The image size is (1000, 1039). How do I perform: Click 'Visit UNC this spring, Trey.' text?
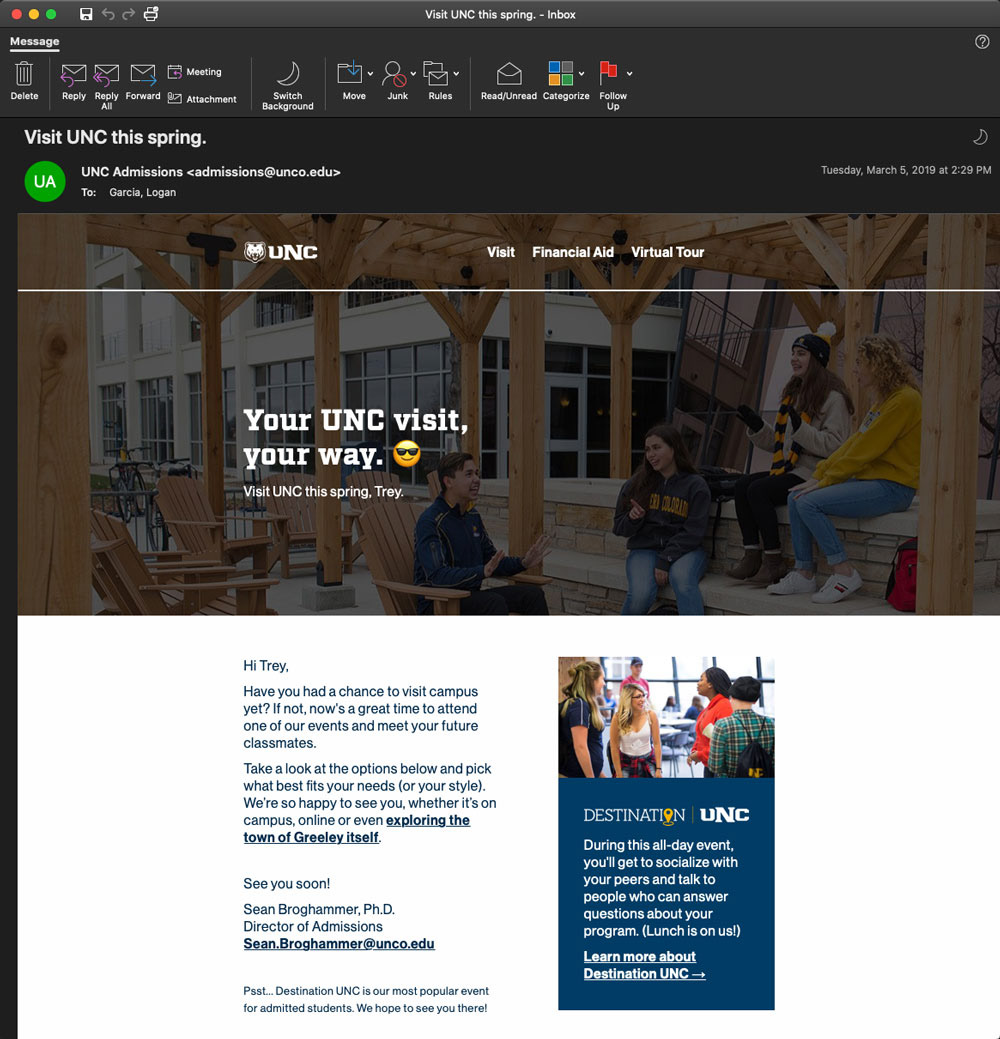323,492
